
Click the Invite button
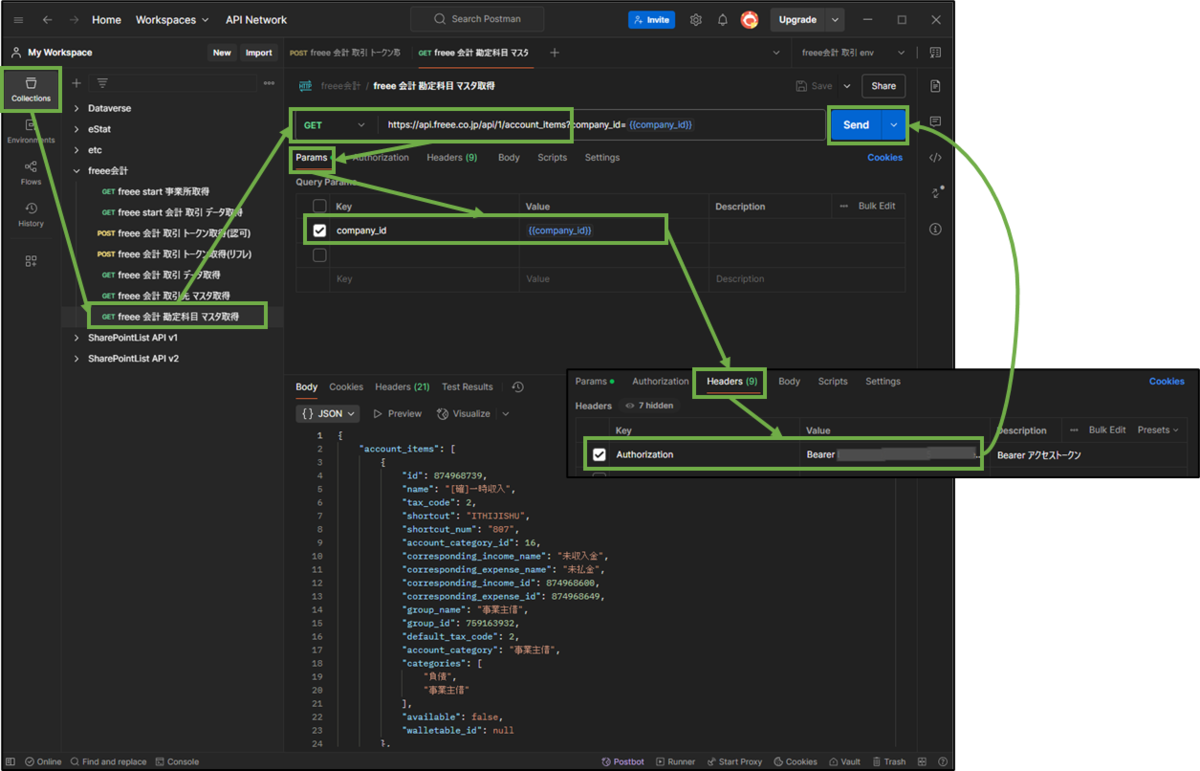651,20
